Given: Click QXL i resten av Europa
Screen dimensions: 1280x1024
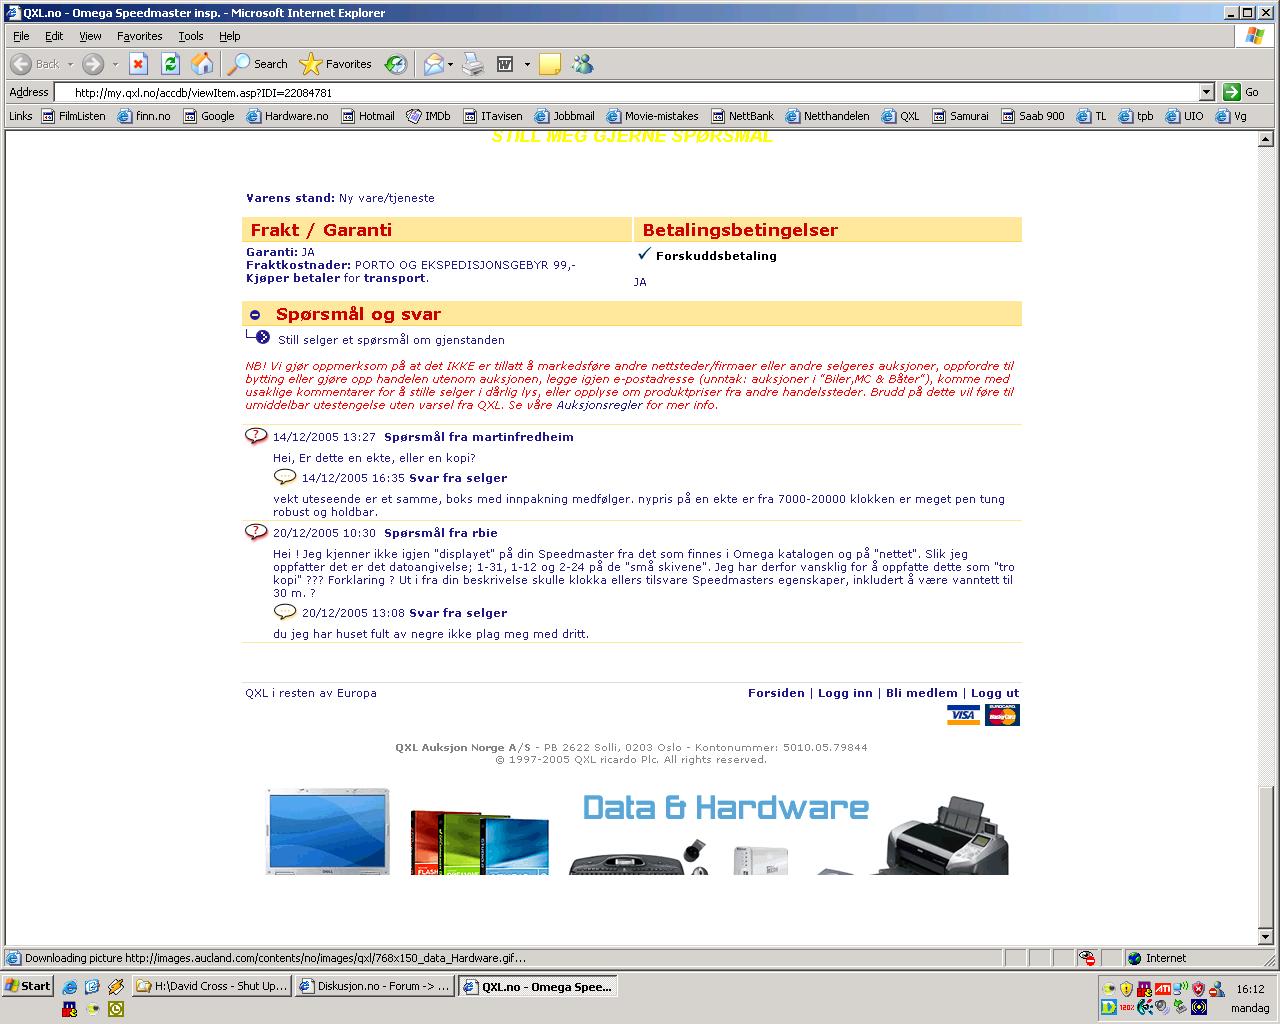Looking at the screenshot, I should [x=311, y=693].
